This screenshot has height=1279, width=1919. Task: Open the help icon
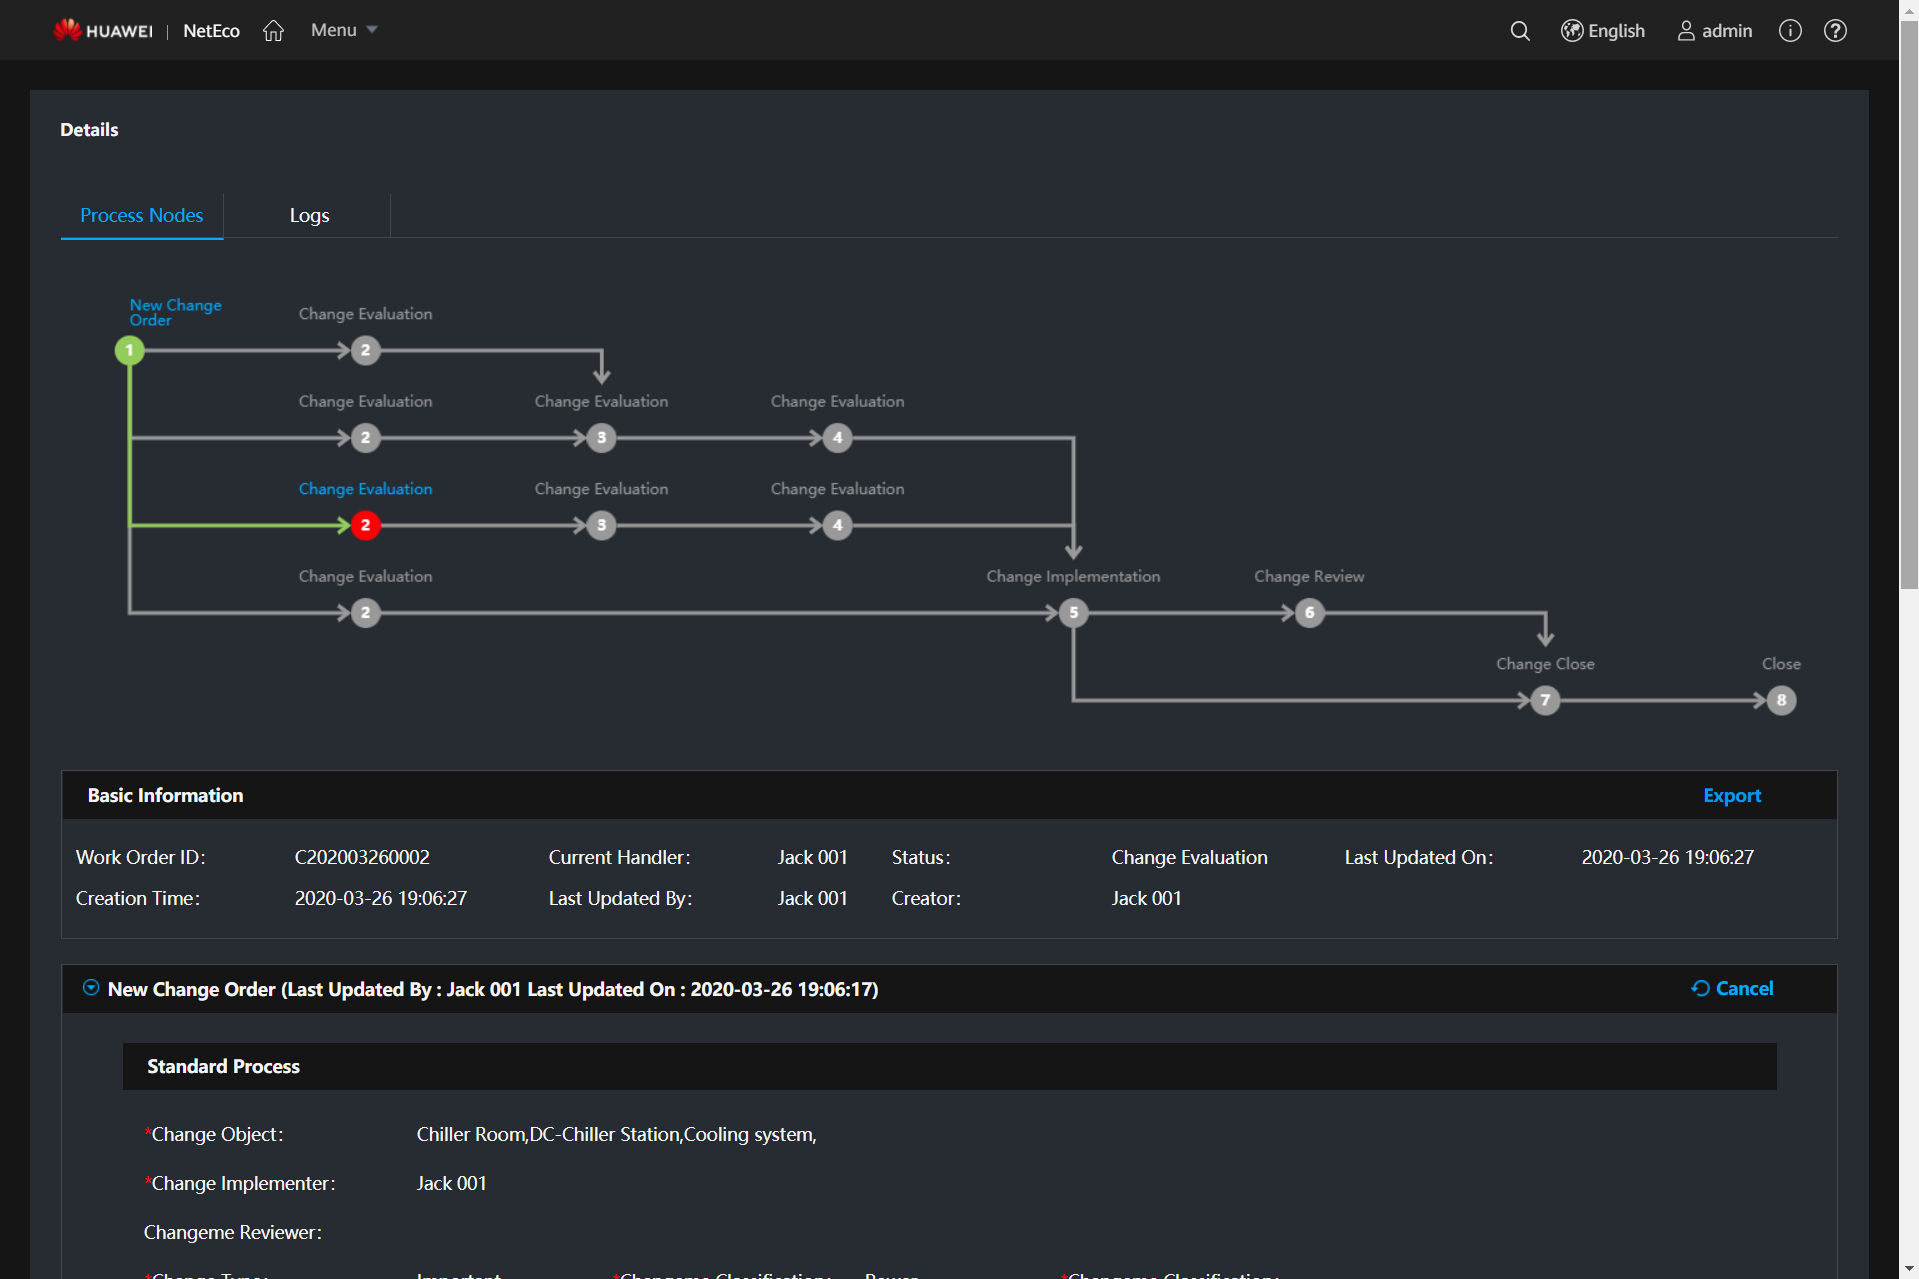pos(1835,31)
